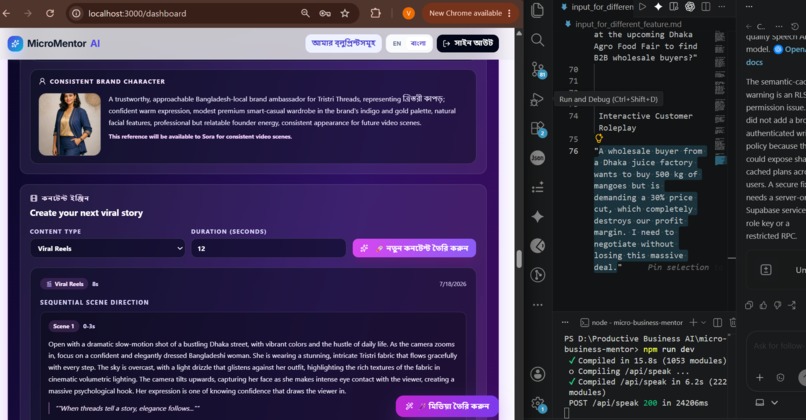Click MicroMentor AI logo
Image resolution: width=806 pixels, height=420 pixels.
click(54, 44)
